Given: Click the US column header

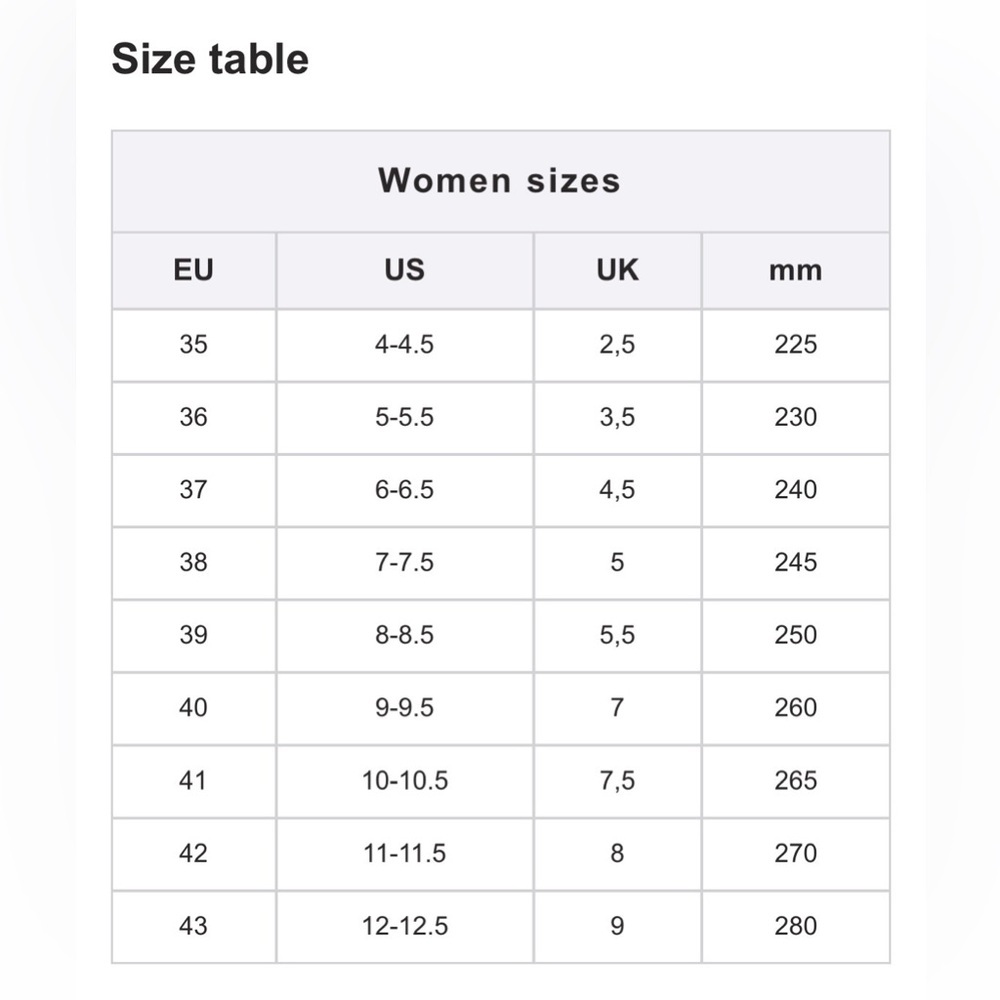Looking at the screenshot, I should pyautogui.click(x=405, y=270).
